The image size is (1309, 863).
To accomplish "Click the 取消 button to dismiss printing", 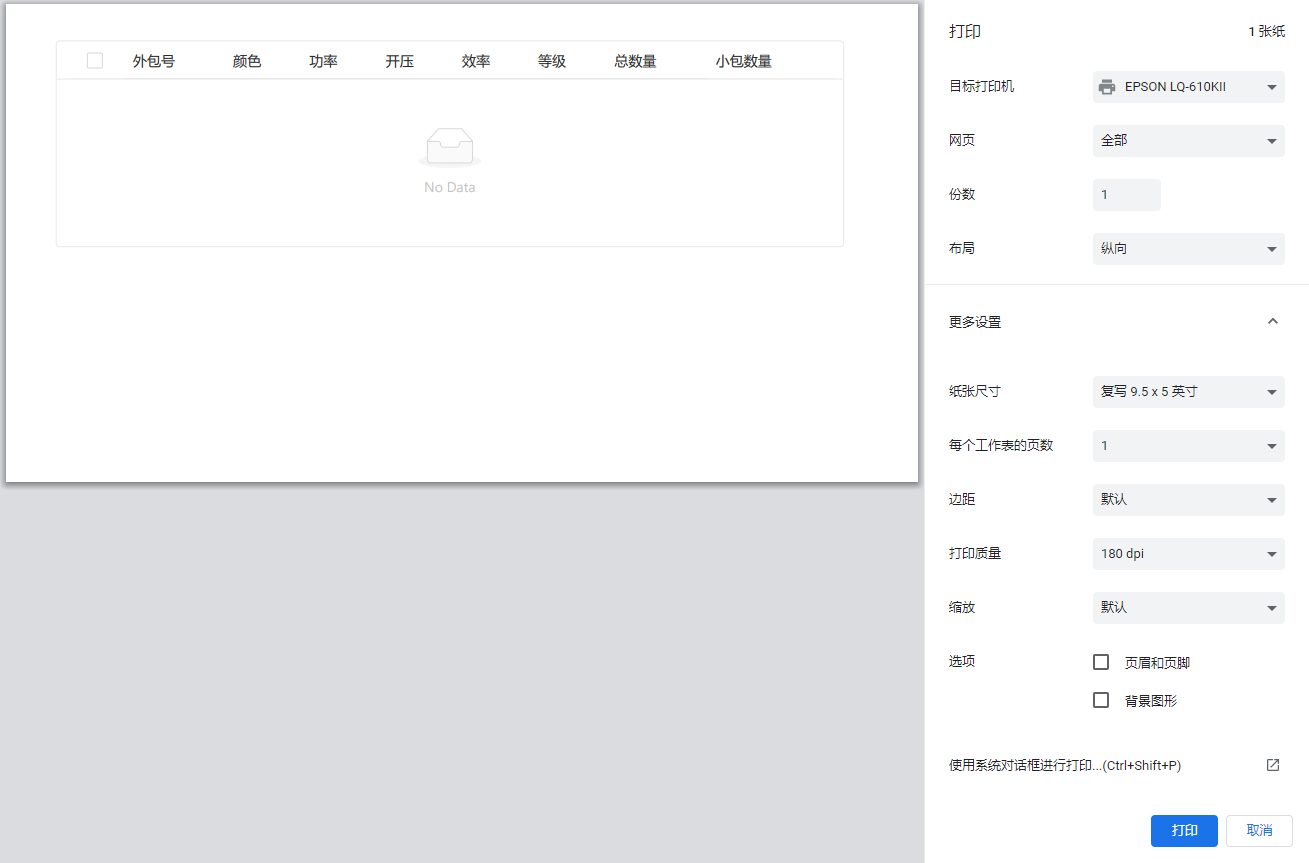I will 1259,830.
